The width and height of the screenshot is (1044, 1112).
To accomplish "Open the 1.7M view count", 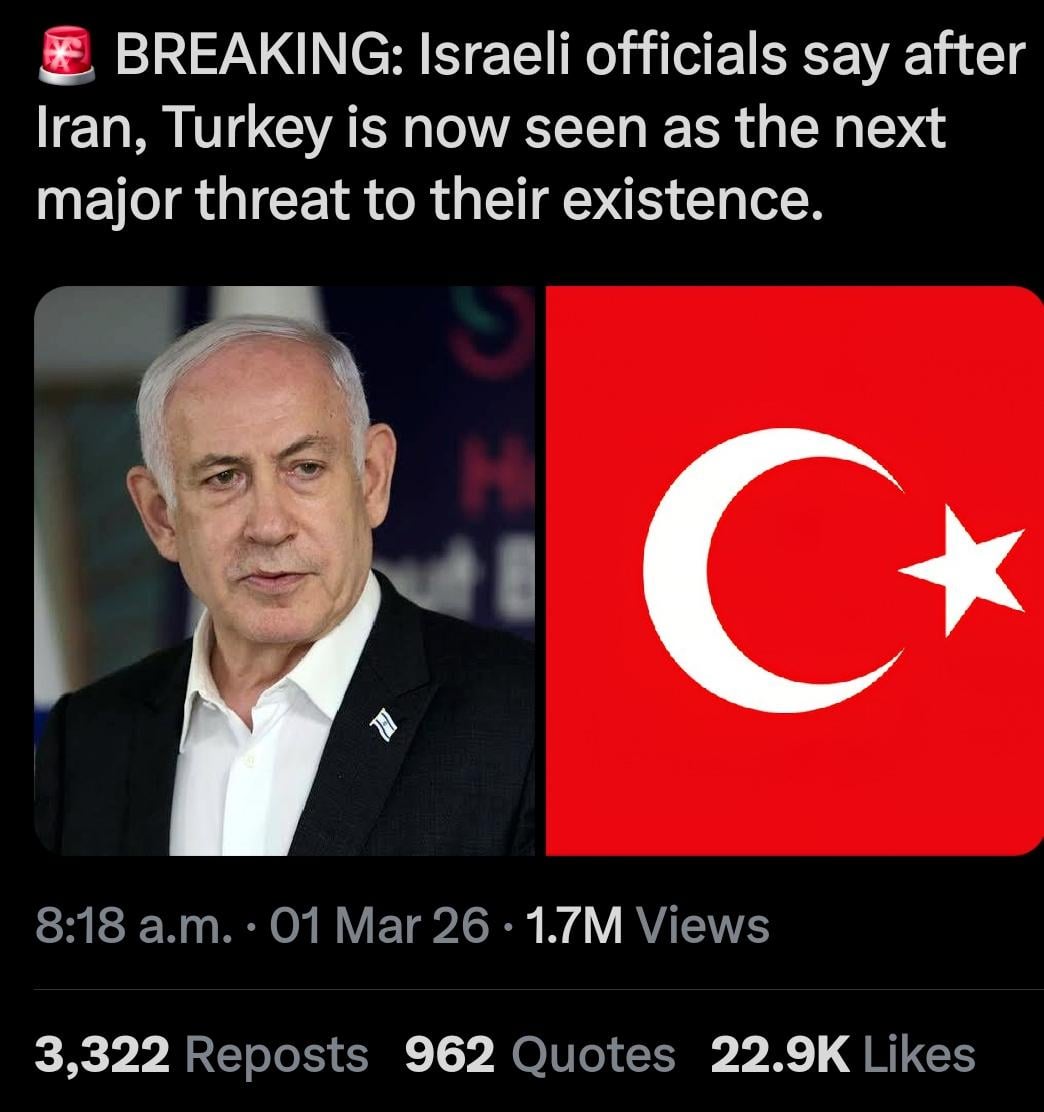I will pos(574,926).
